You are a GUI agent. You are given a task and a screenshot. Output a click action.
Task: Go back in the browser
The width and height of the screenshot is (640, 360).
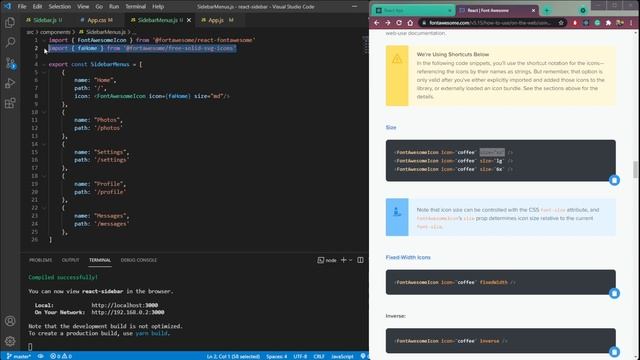pos(376,23)
